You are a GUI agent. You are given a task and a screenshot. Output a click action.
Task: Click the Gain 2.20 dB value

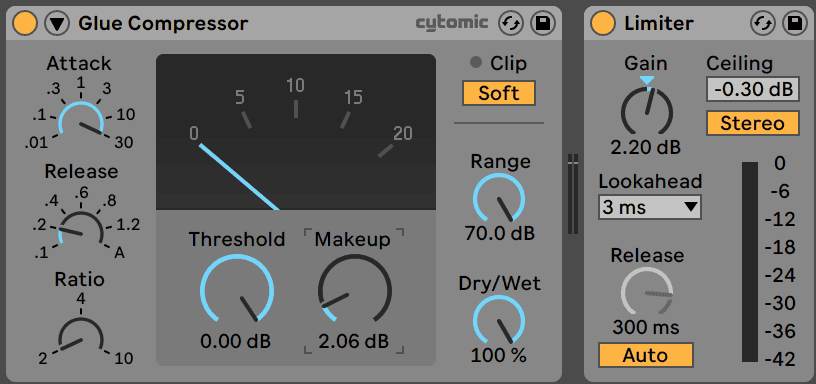[x=646, y=147]
